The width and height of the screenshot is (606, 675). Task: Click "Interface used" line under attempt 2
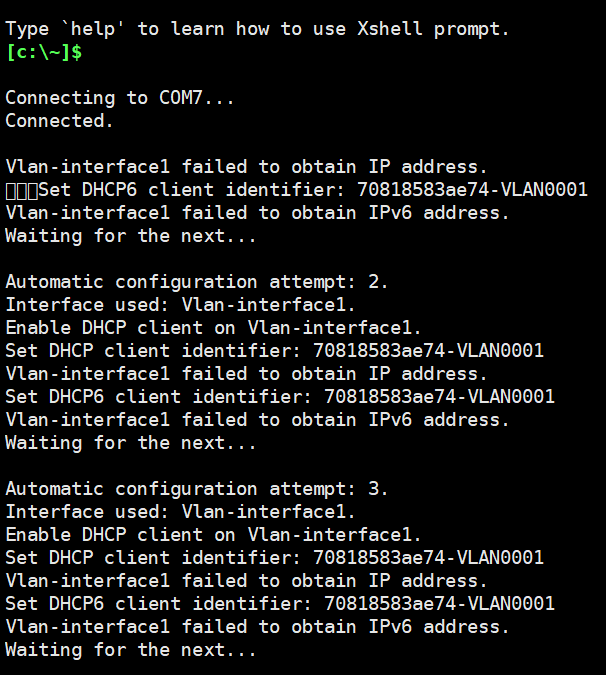[180, 305]
